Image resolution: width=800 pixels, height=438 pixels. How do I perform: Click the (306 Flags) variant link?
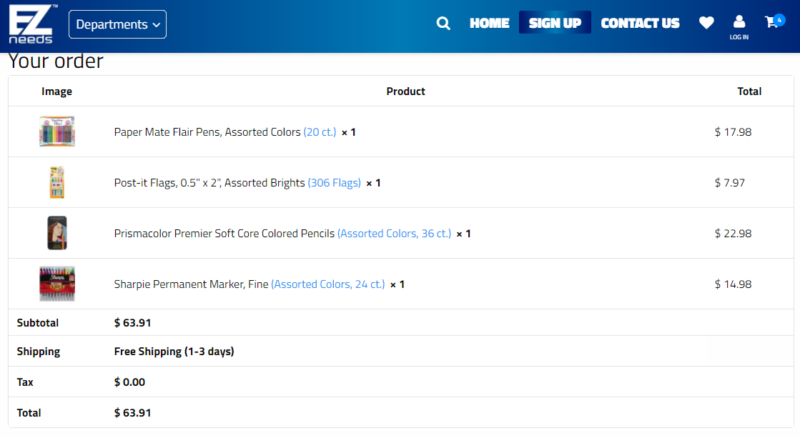point(334,183)
